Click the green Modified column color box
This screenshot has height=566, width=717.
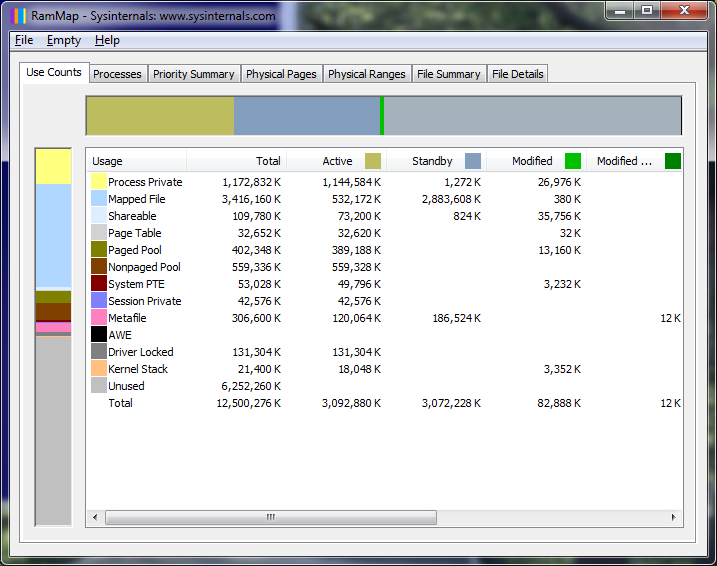[573, 161]
